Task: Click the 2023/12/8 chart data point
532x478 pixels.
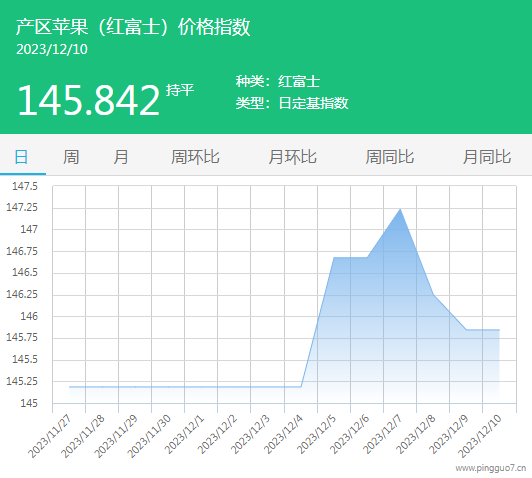Action: tap(433, 294)
